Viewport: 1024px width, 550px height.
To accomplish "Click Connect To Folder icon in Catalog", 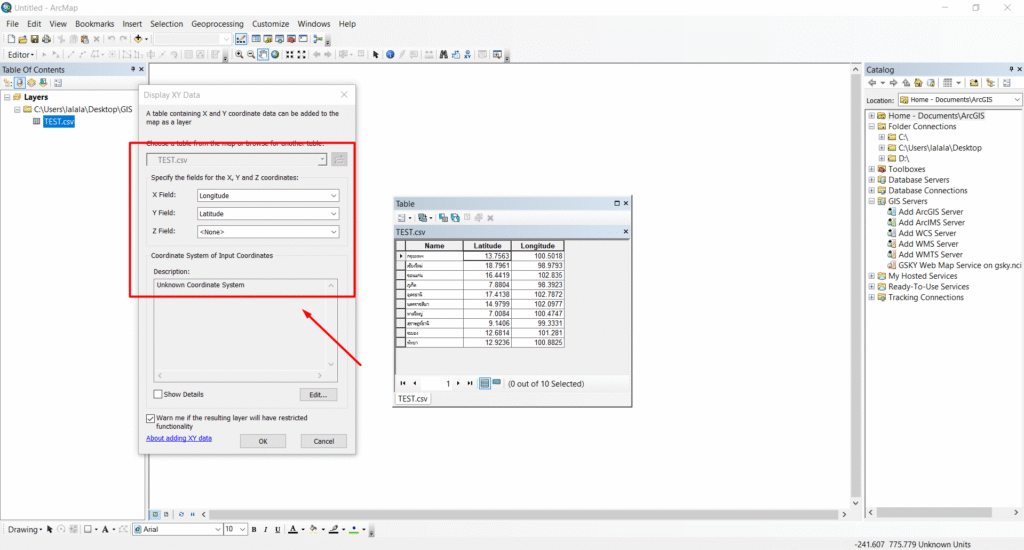I will click(x=974, y=83).
